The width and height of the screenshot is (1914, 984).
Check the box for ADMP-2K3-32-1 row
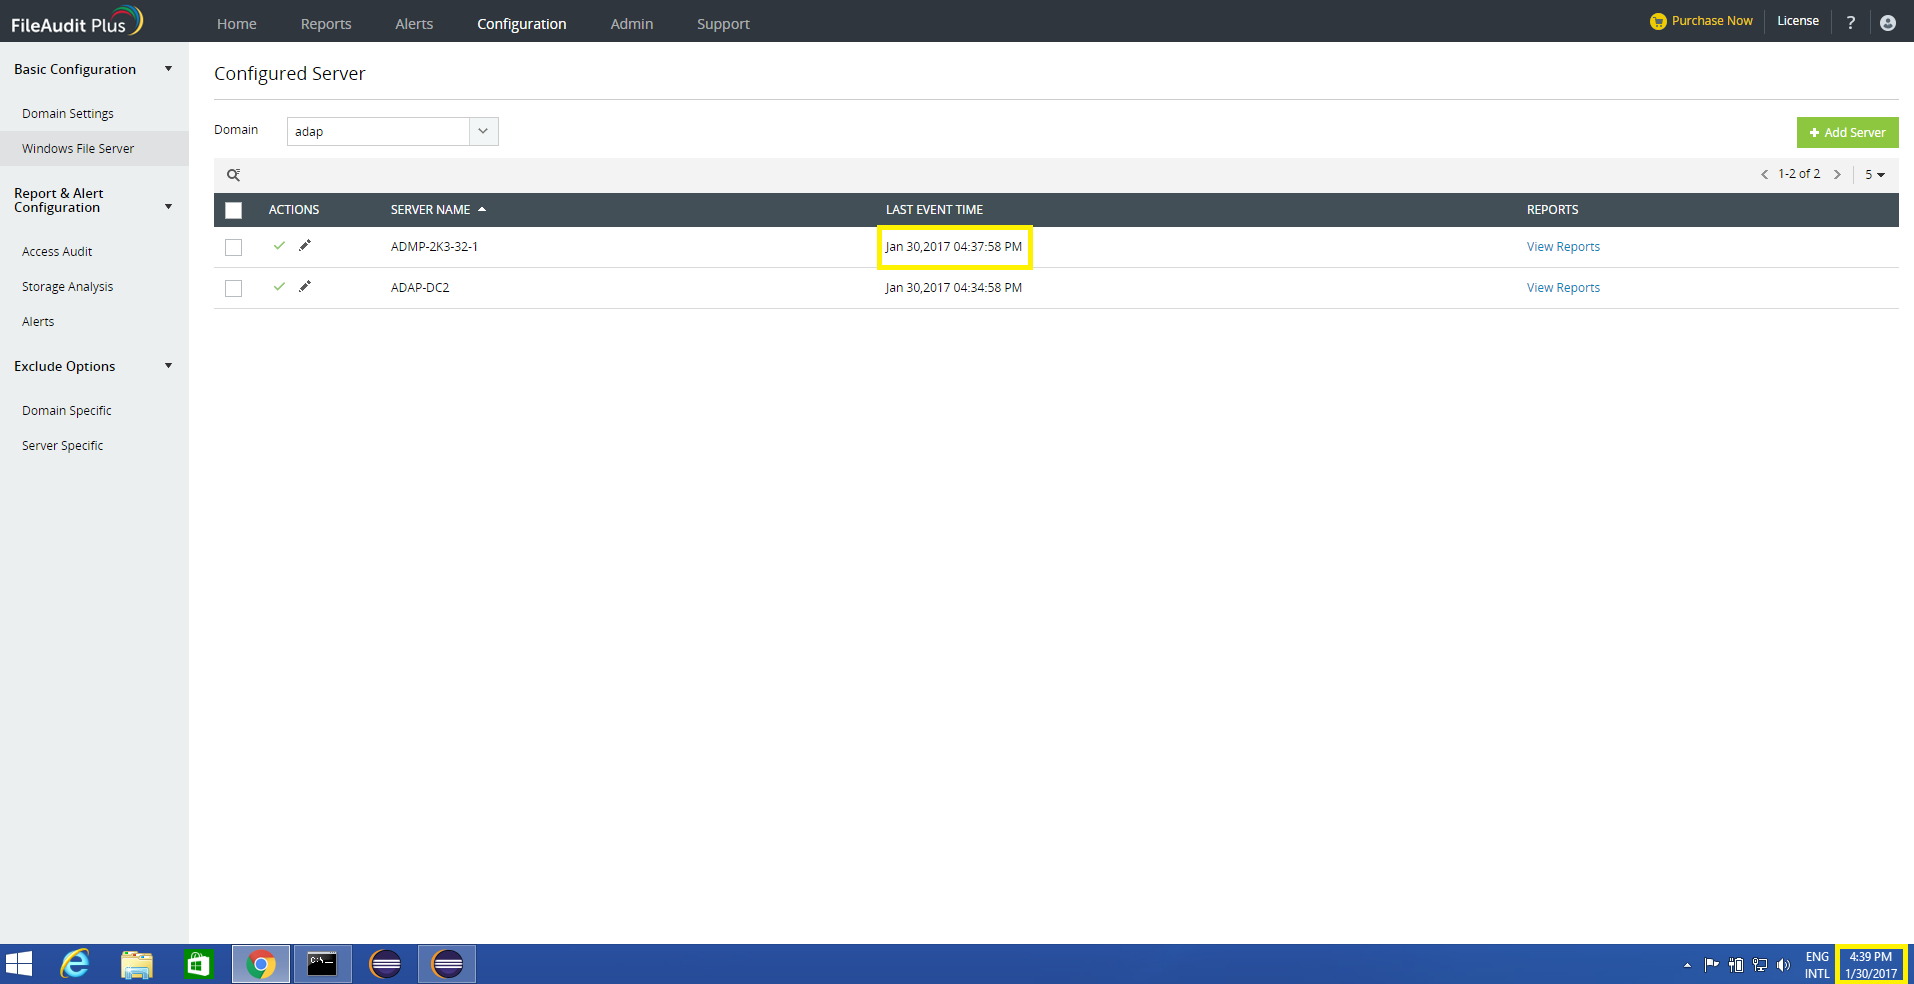(233, 247)
